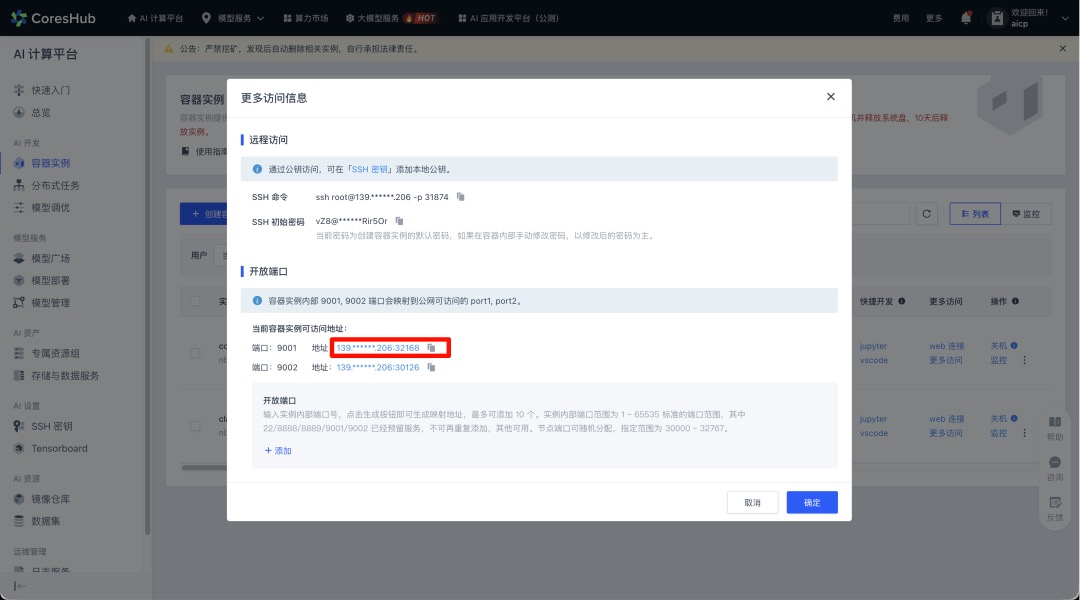This screenshot has width=1080, height=600.
Task: Click the 确定 button
Action: pyautogui.click(x=811, y=502)
